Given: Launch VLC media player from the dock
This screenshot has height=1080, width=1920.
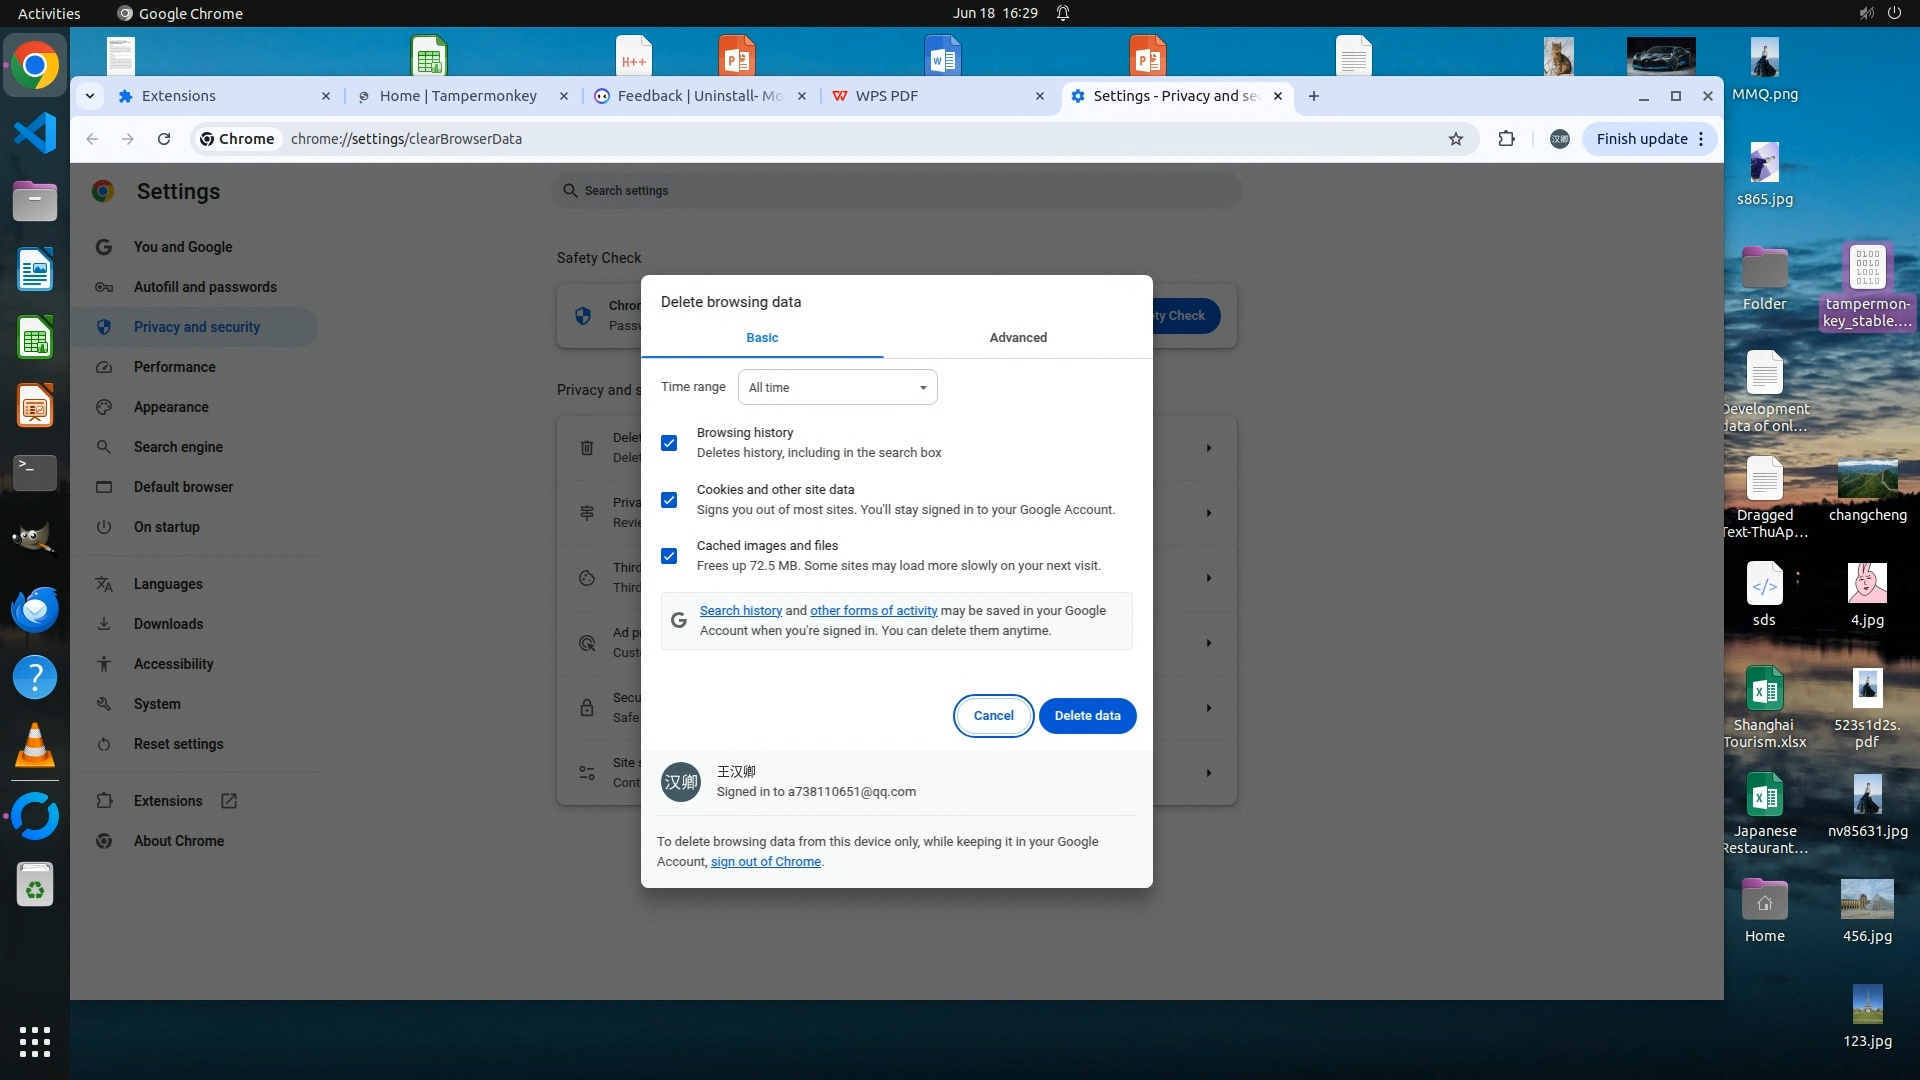Looking at the screenshot, I should (35, 746).
